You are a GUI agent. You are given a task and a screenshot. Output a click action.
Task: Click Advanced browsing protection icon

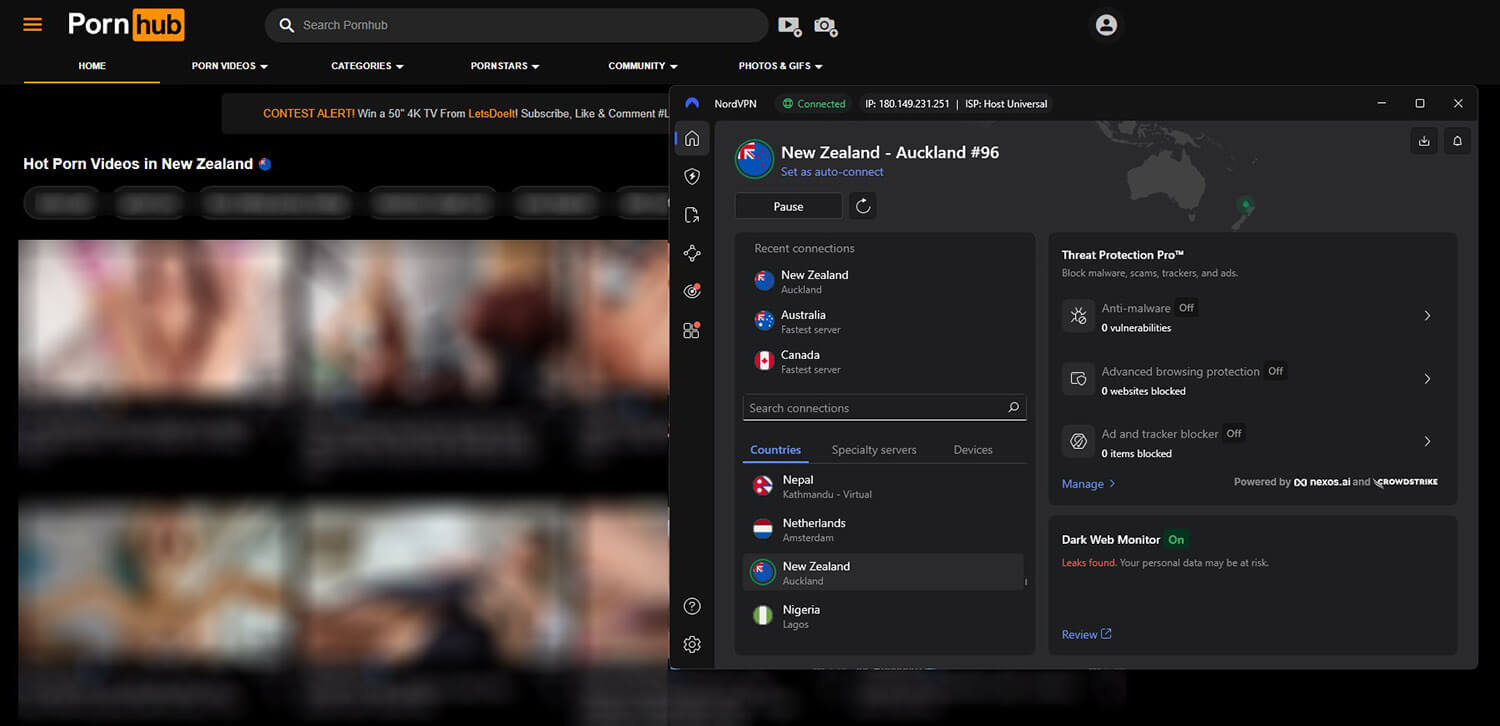coord(1078,379)
